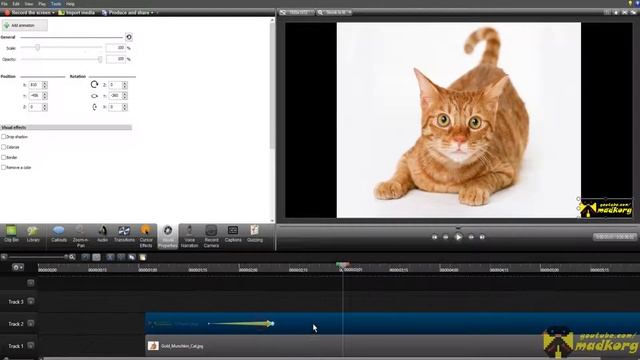Open the Record Camera tool
The height and width of the screenshot is (360, 640).
(x=211, y=236)
